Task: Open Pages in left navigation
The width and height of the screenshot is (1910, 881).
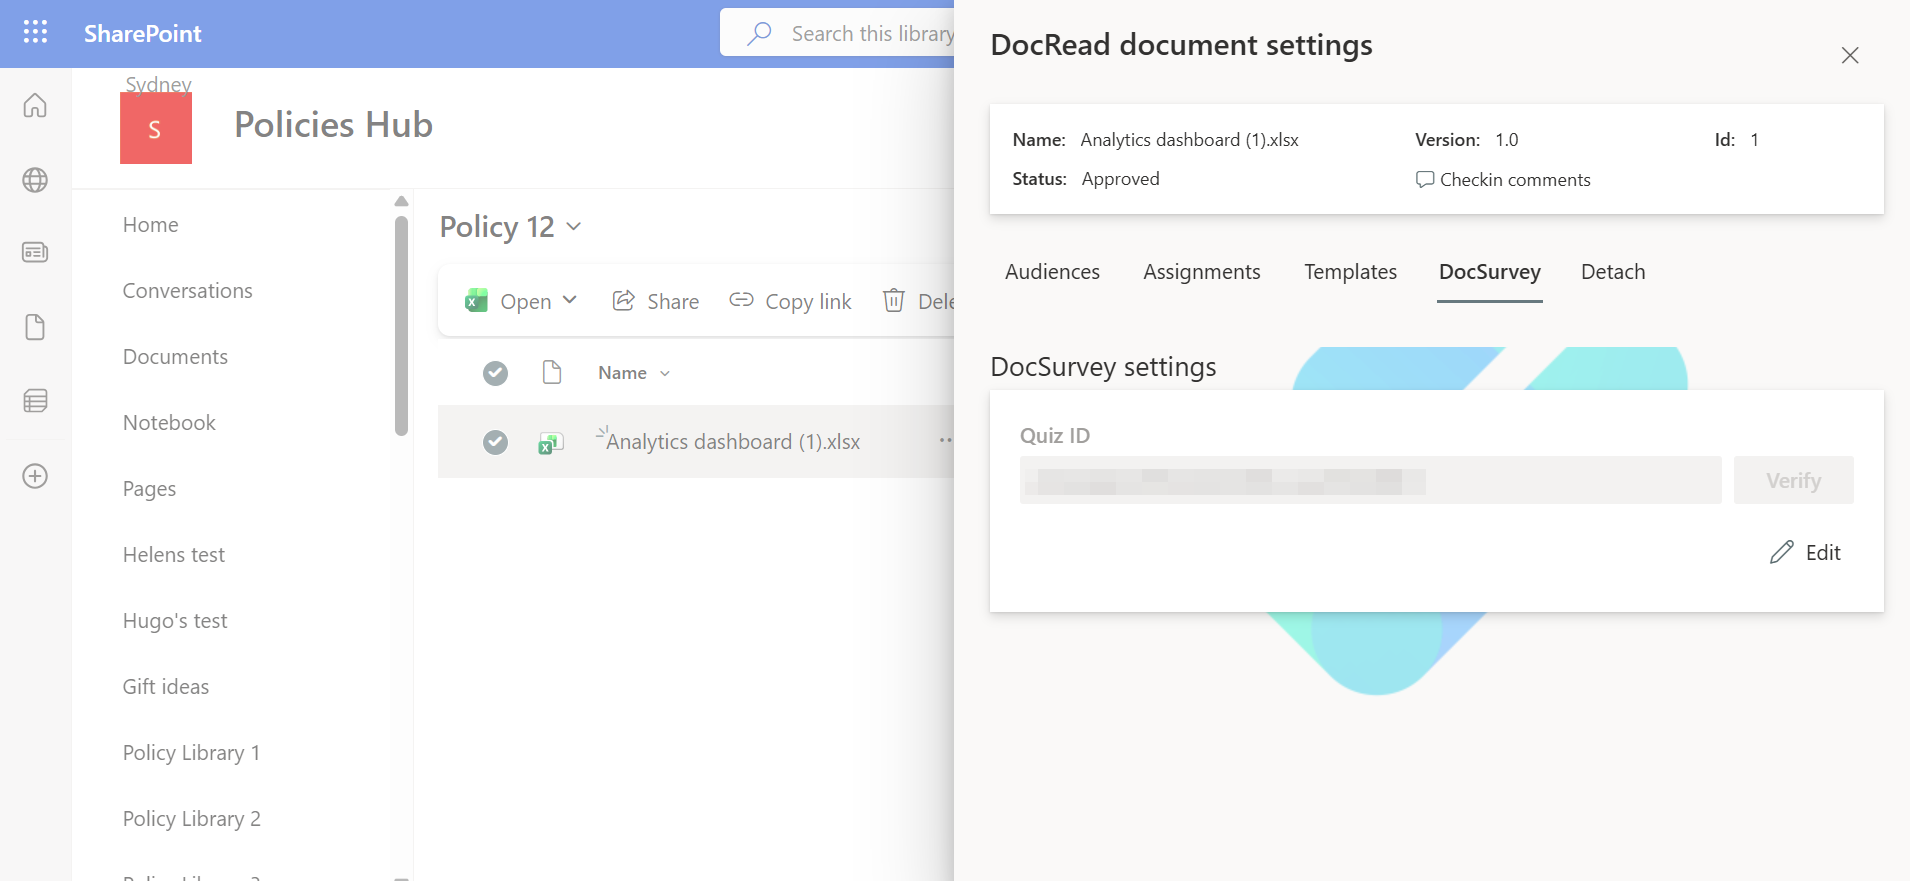Action: click(149, 489)
